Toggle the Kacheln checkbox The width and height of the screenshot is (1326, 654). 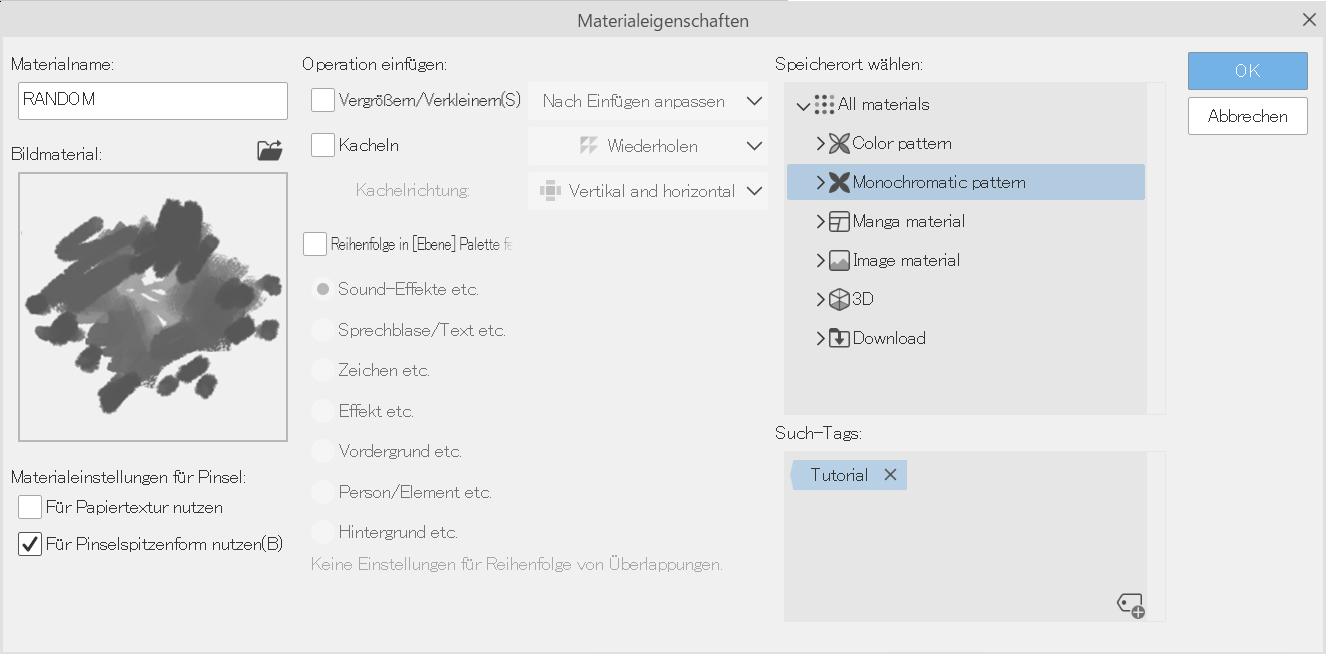point(323,145)
